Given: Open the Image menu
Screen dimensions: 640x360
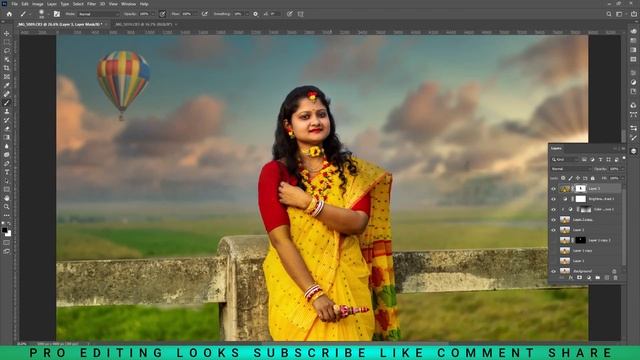Looking at the screenshot, I should click(37, 4).
